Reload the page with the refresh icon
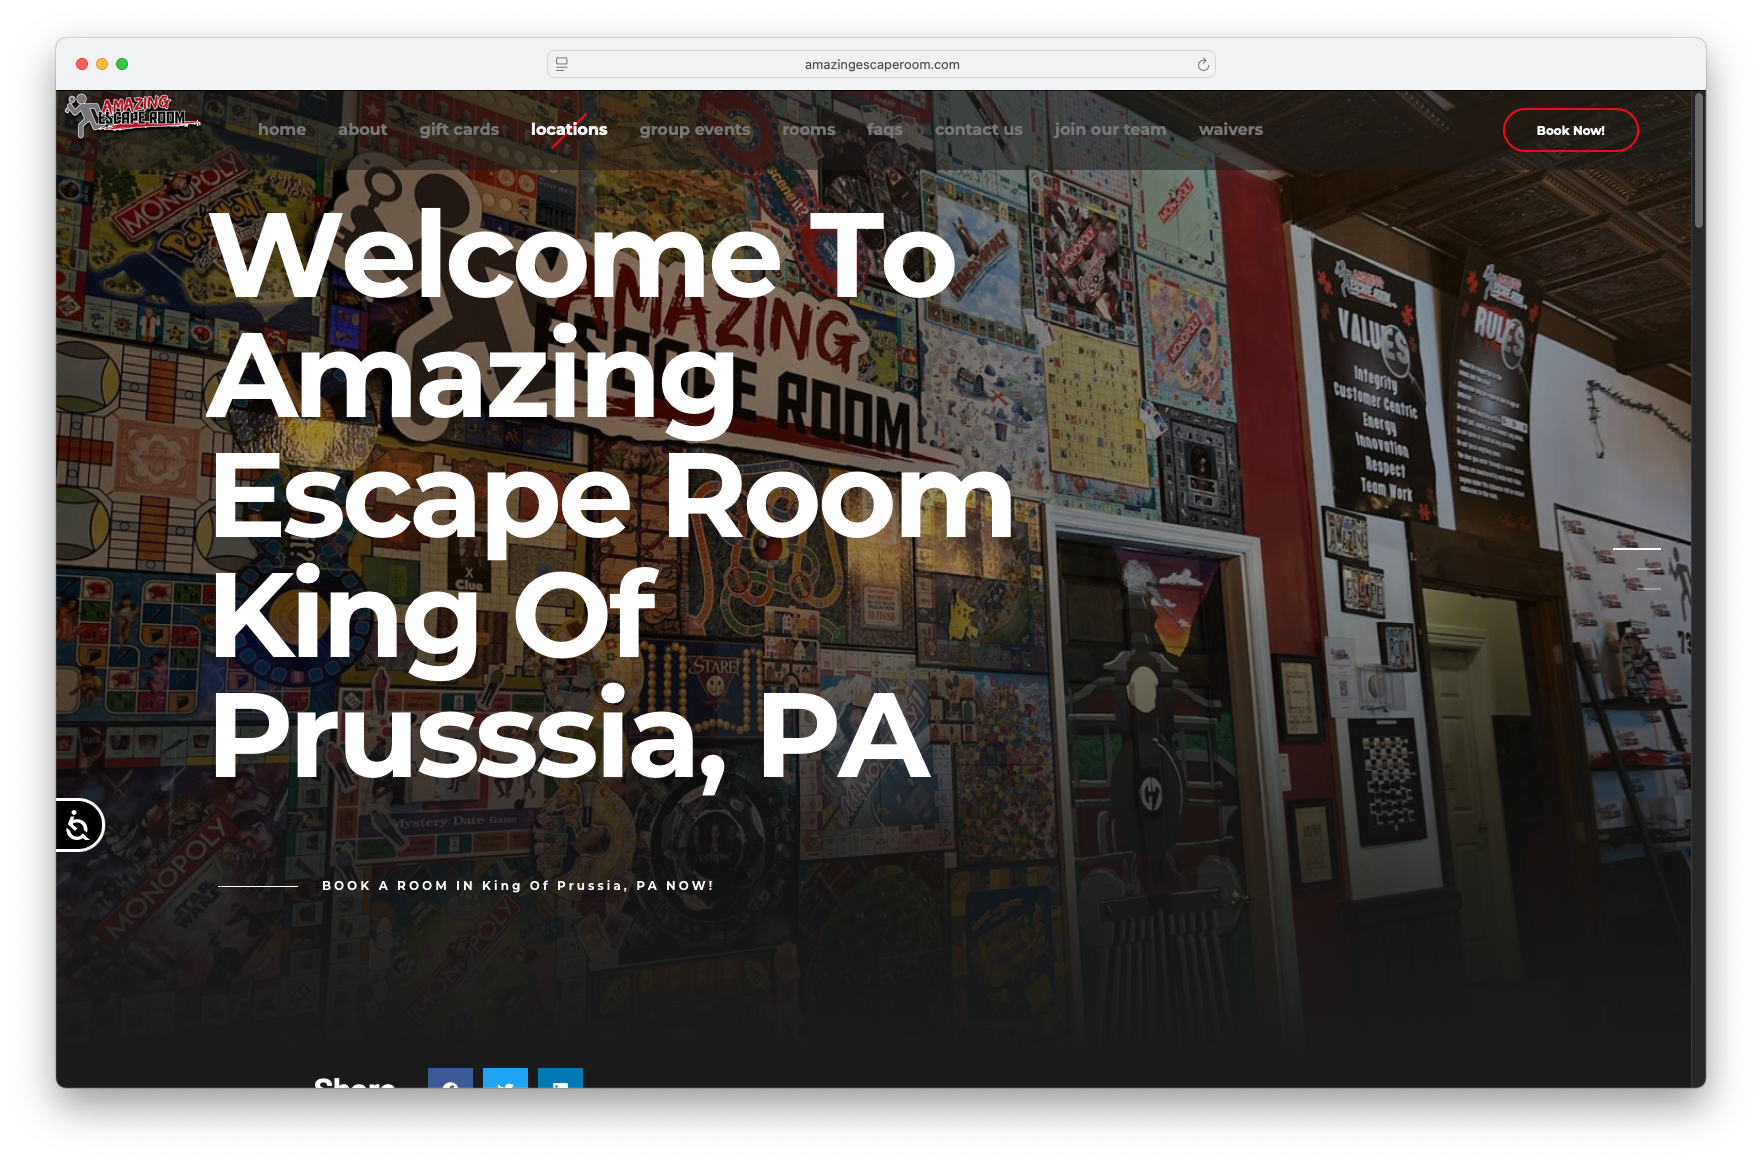 1203,64
